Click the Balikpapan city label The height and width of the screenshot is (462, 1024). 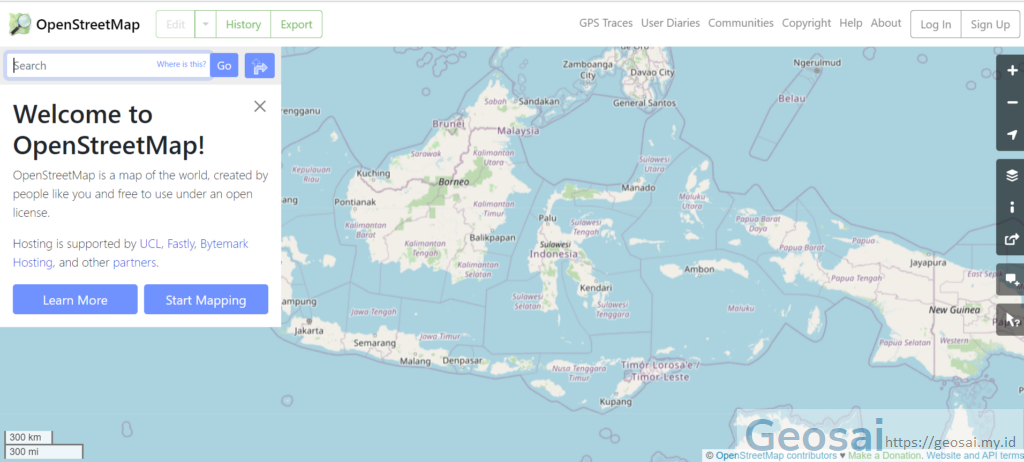coord(492,238)
